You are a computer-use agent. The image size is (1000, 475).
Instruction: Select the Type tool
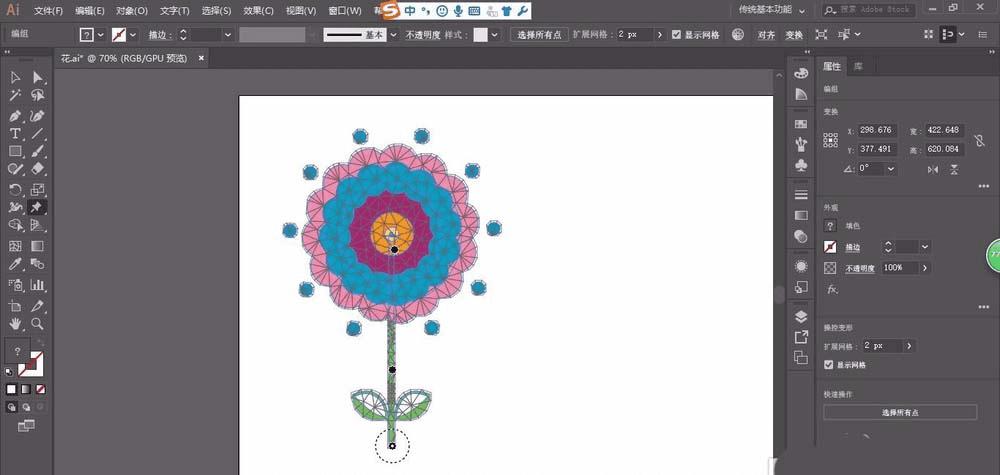(x=16, y=133)
